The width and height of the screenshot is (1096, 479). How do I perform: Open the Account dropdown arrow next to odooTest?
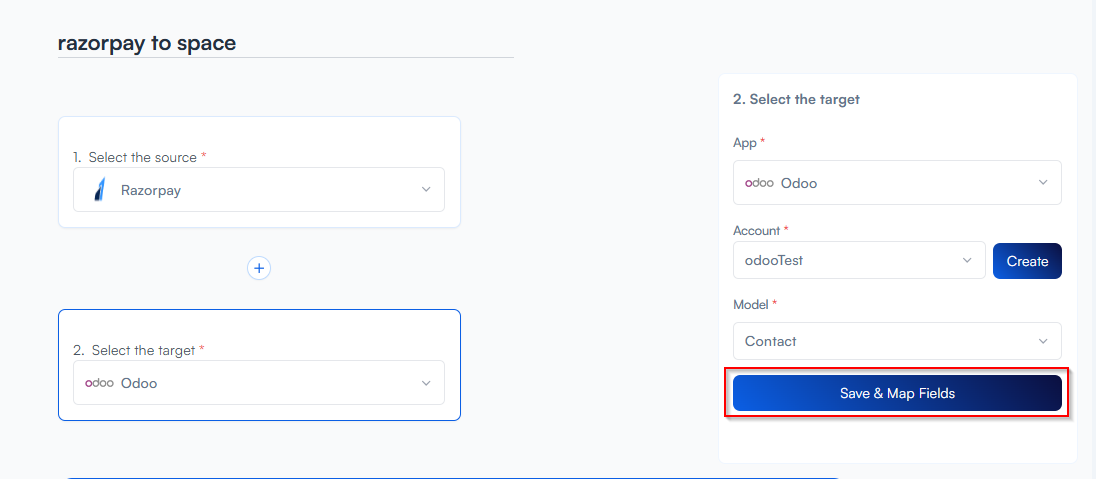pos(967,261)
